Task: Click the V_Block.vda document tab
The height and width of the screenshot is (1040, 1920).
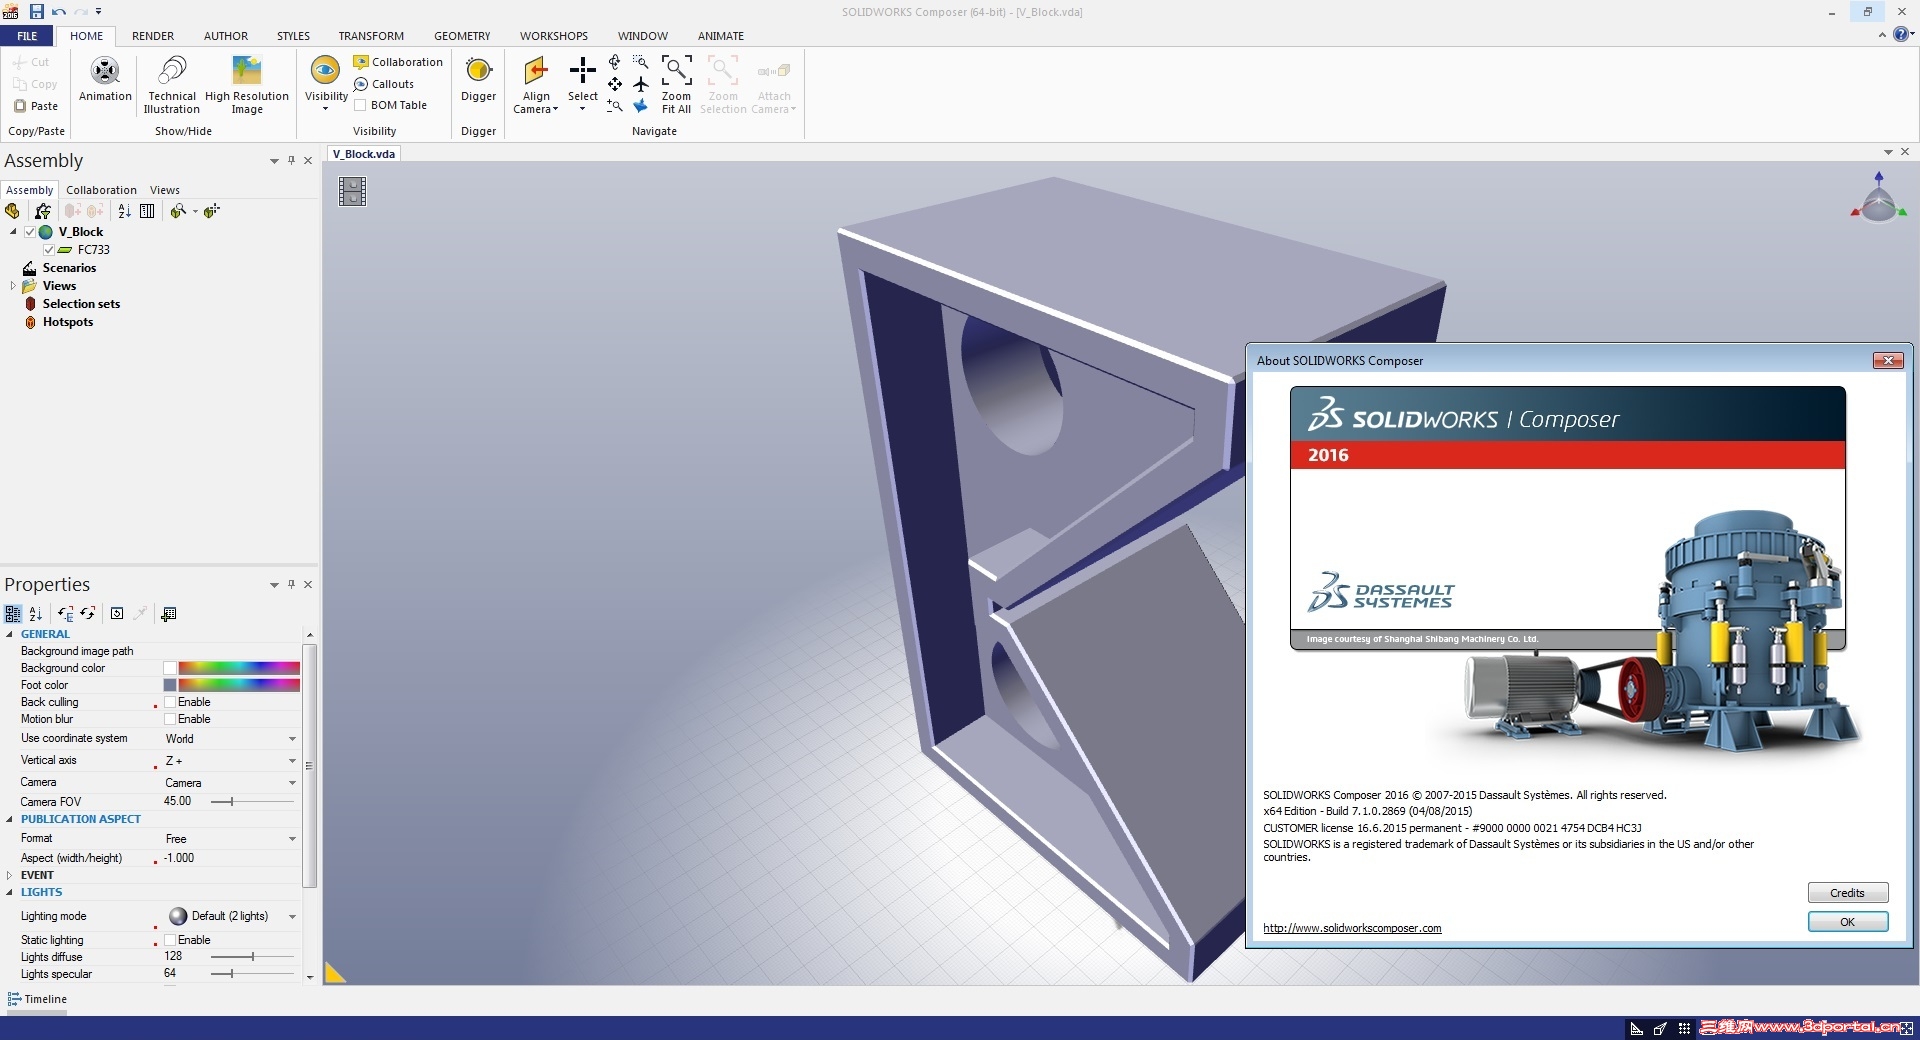Action: coord(364,154)
